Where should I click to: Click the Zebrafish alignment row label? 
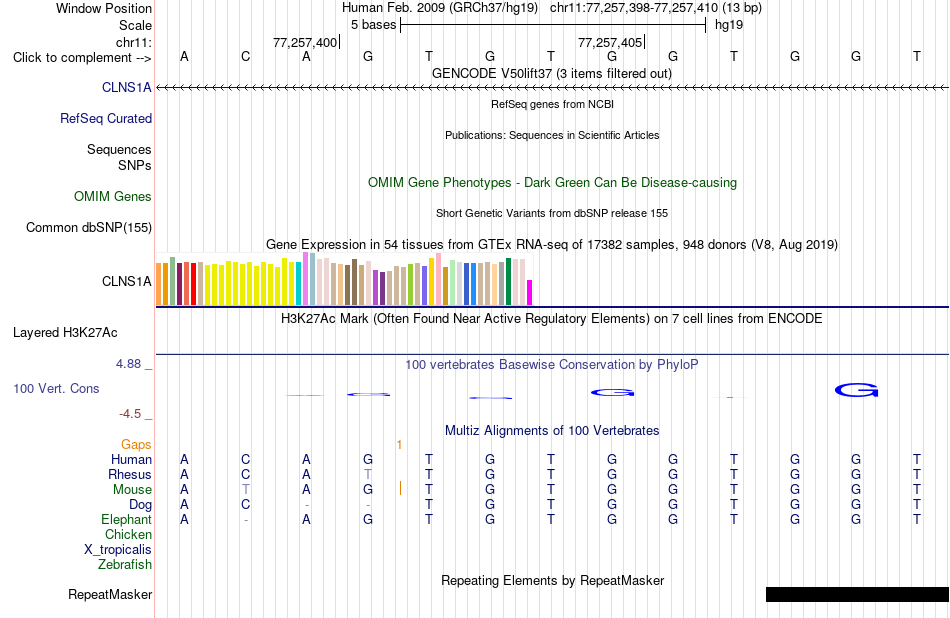125,565
